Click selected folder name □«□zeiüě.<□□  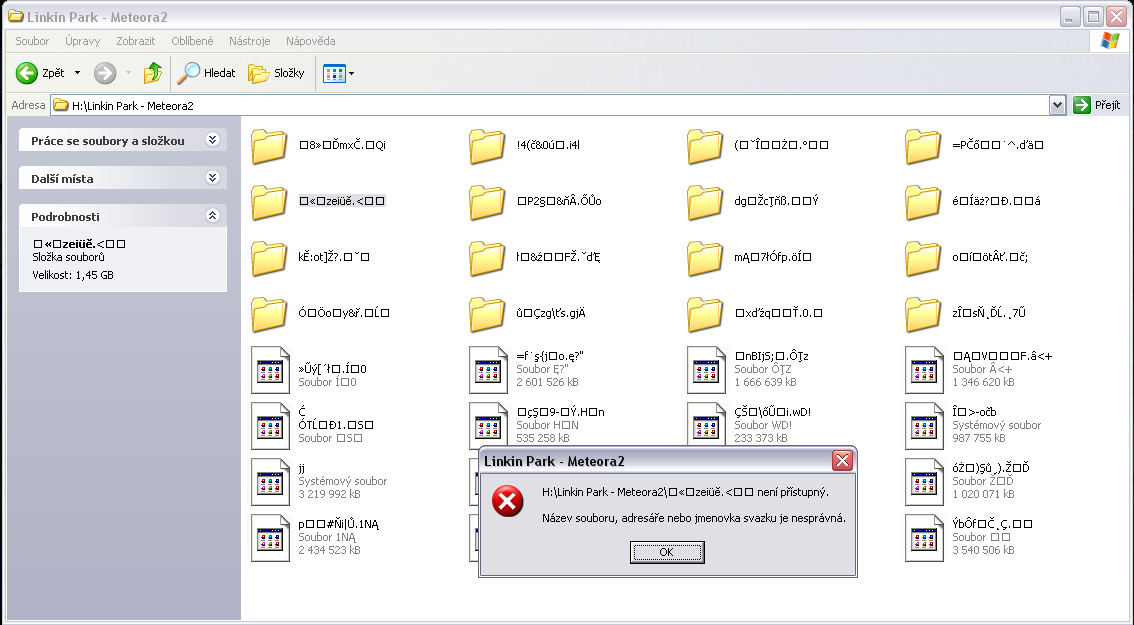(x=342, y=201)
